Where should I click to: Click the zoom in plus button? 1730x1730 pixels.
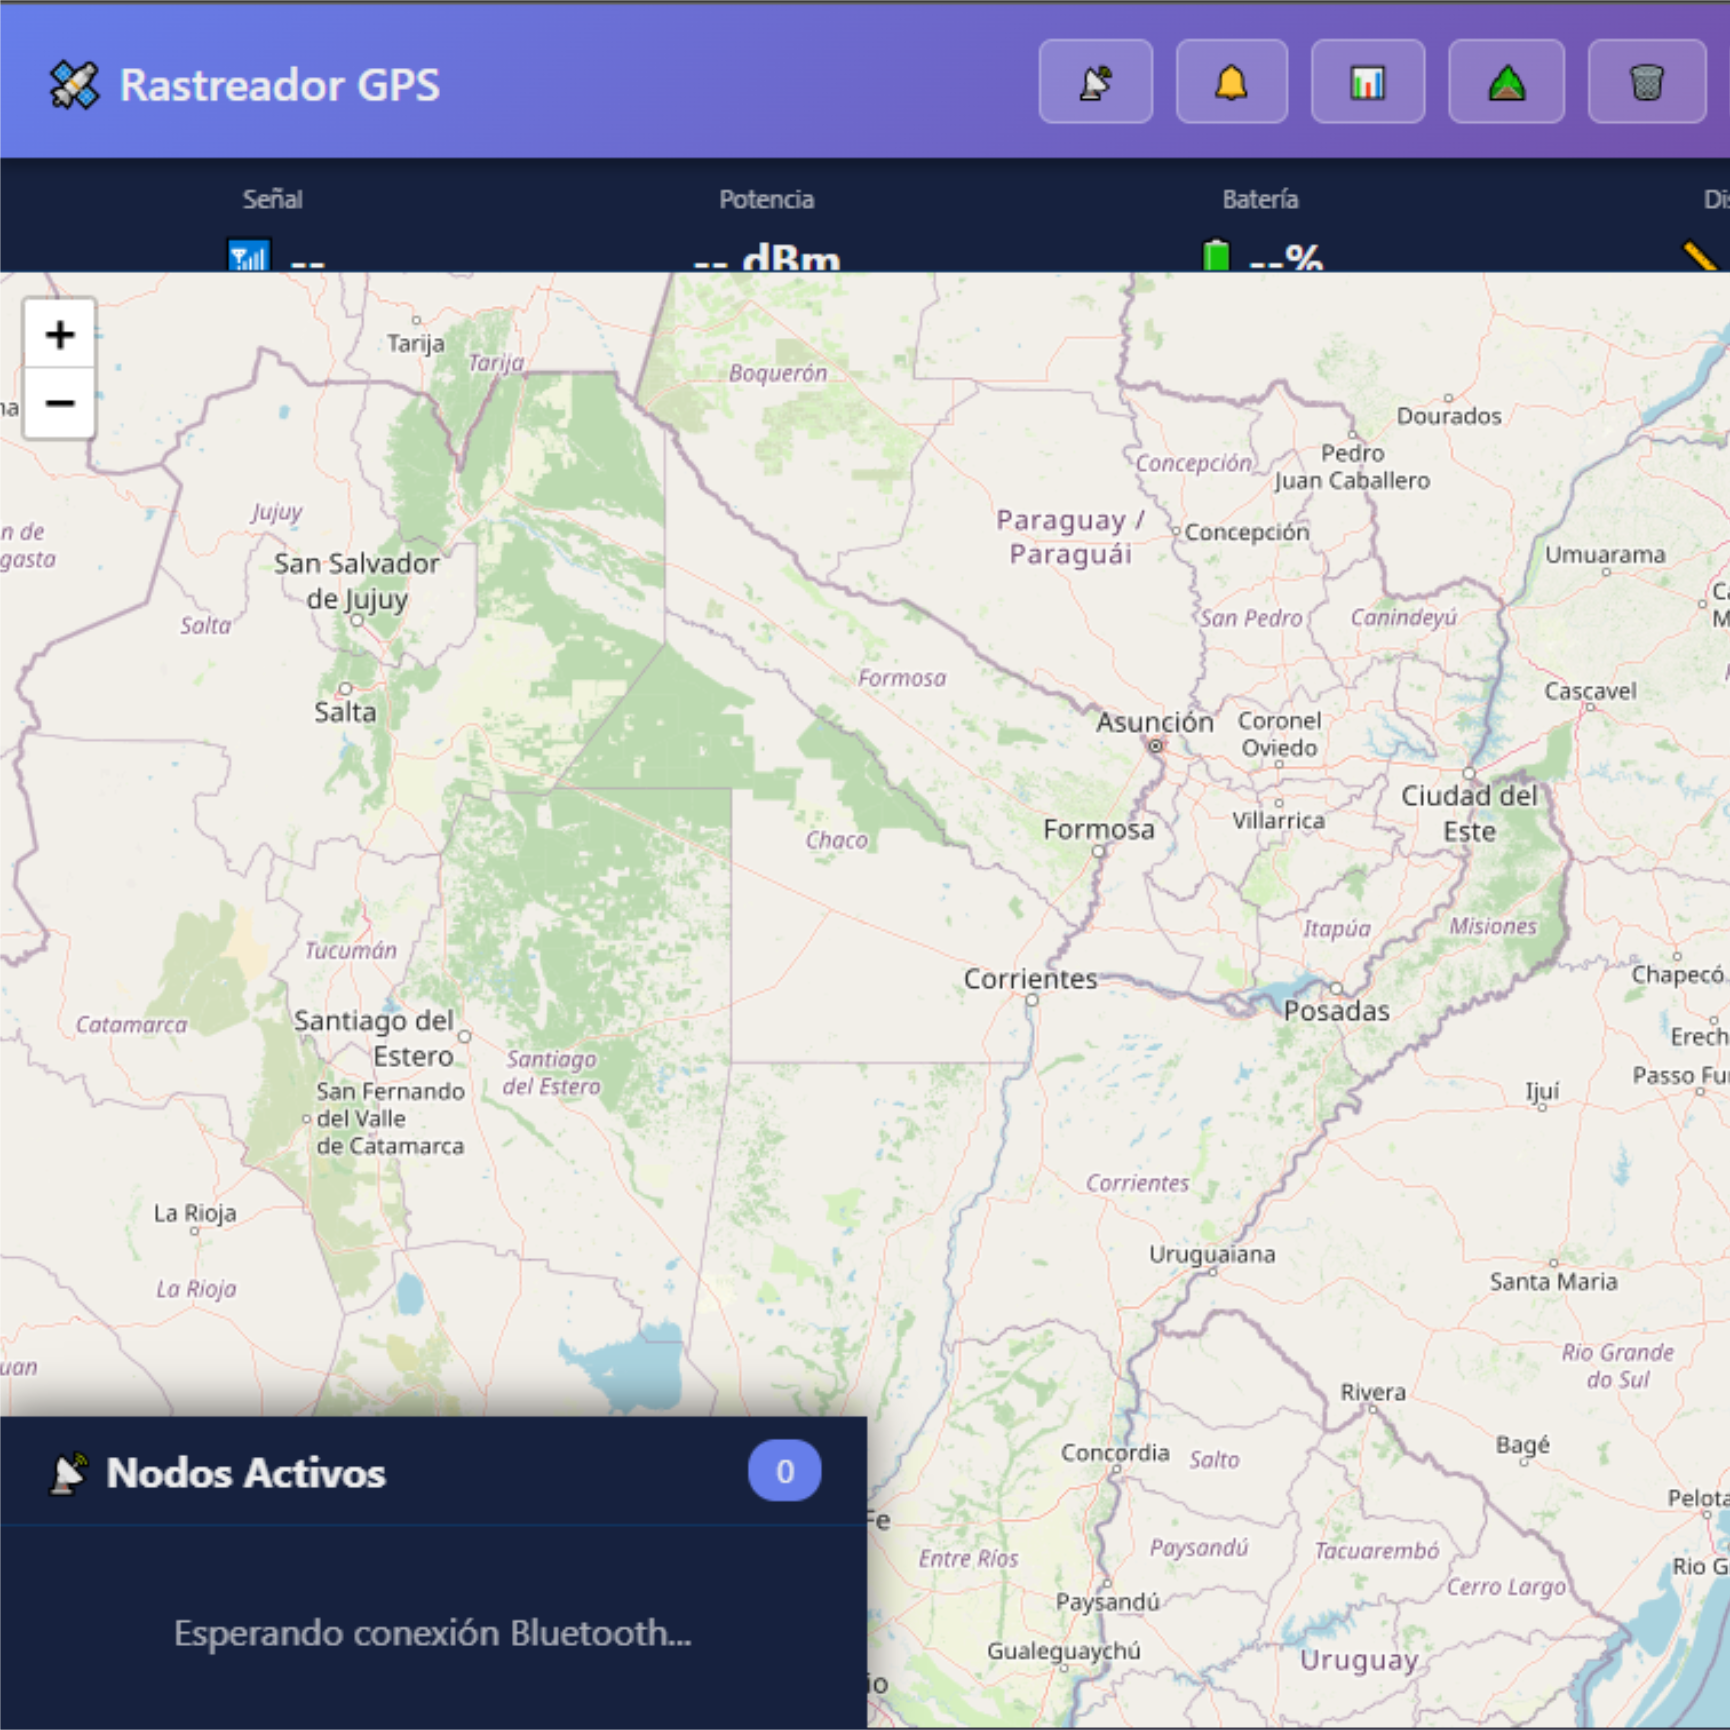[x=59, y=335]
